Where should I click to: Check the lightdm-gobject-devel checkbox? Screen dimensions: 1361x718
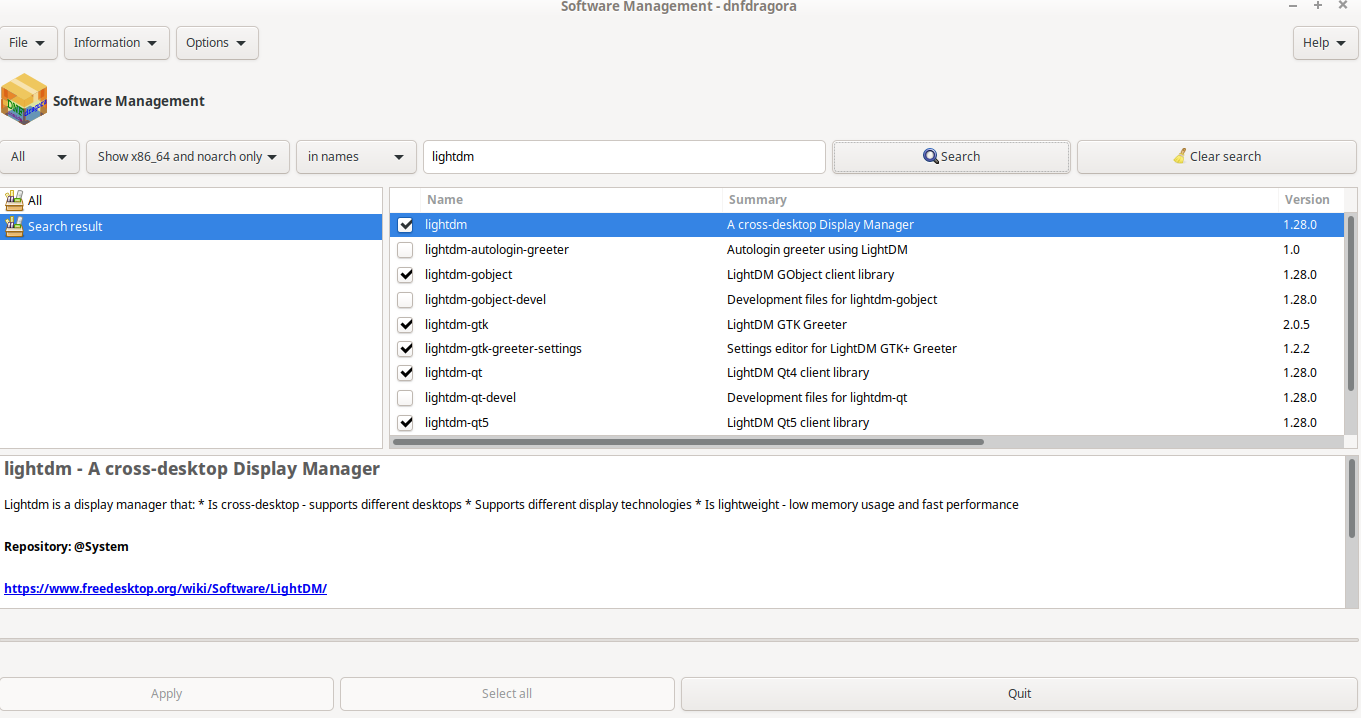coord(405,300)
